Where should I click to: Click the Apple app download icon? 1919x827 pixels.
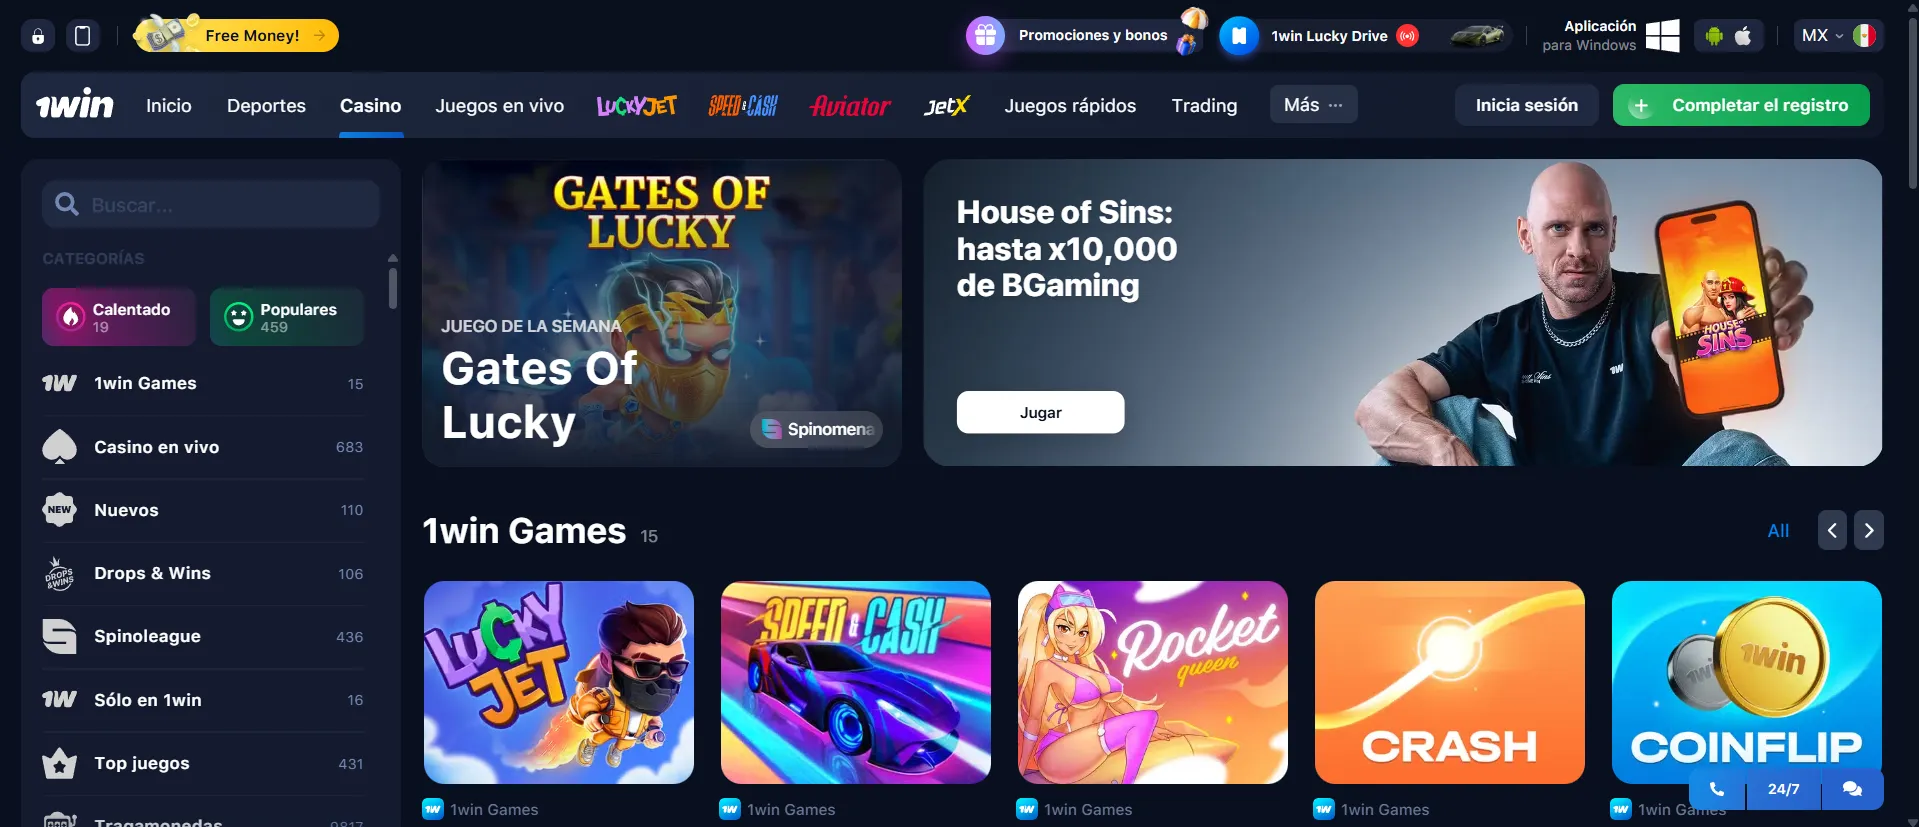pyautogui.click(x=1743, y=36)
